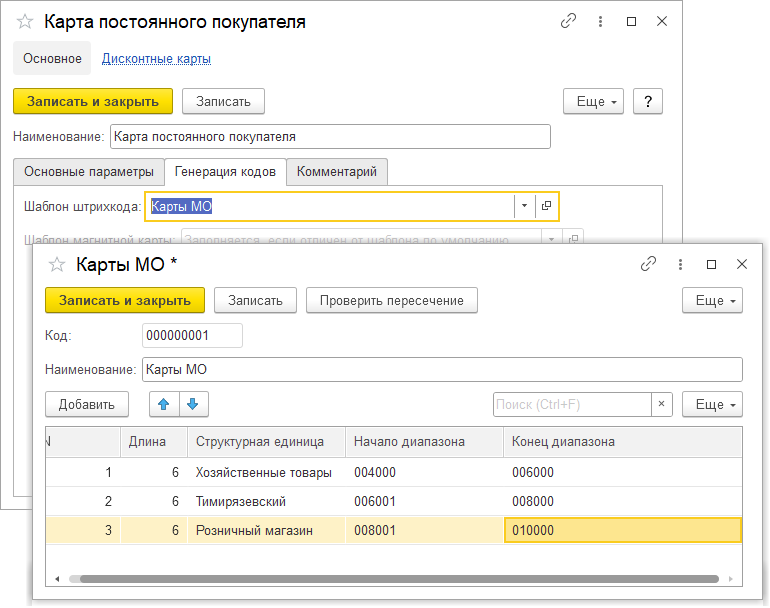Screen dimensions: 770x608
Task: Click end range cell 006000
Action: point(623,472)
